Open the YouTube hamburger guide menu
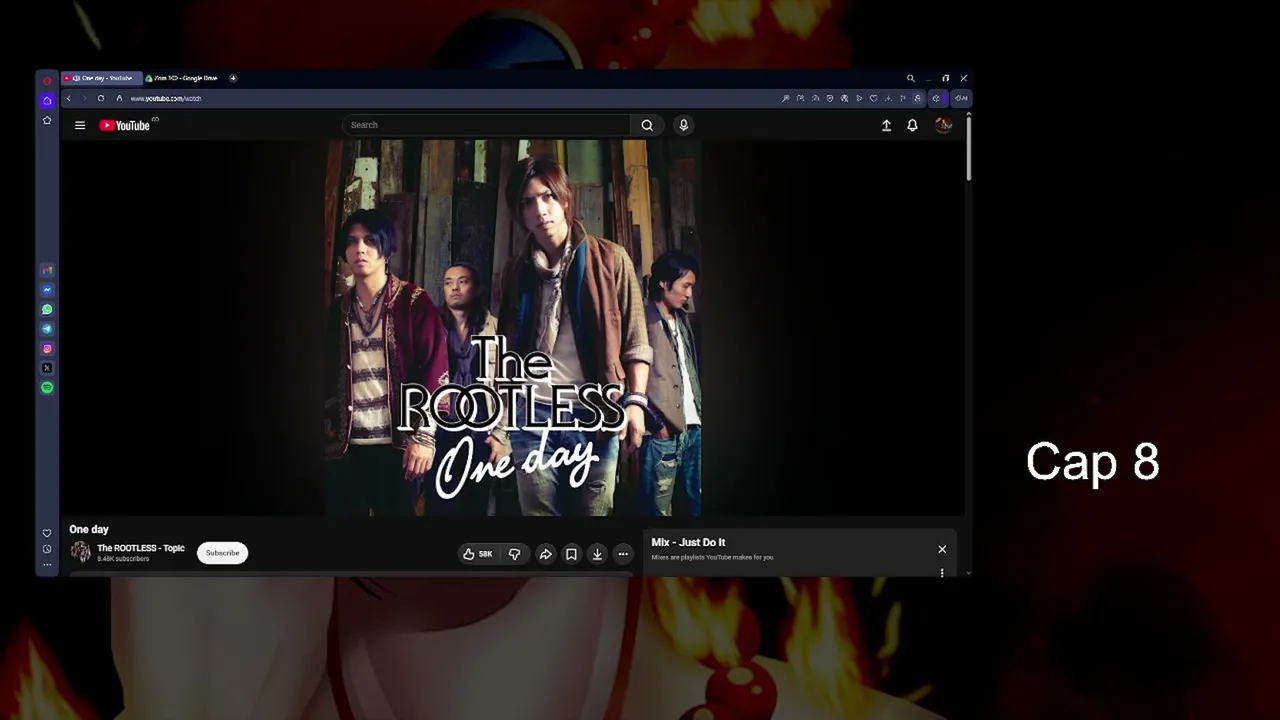 80,125
